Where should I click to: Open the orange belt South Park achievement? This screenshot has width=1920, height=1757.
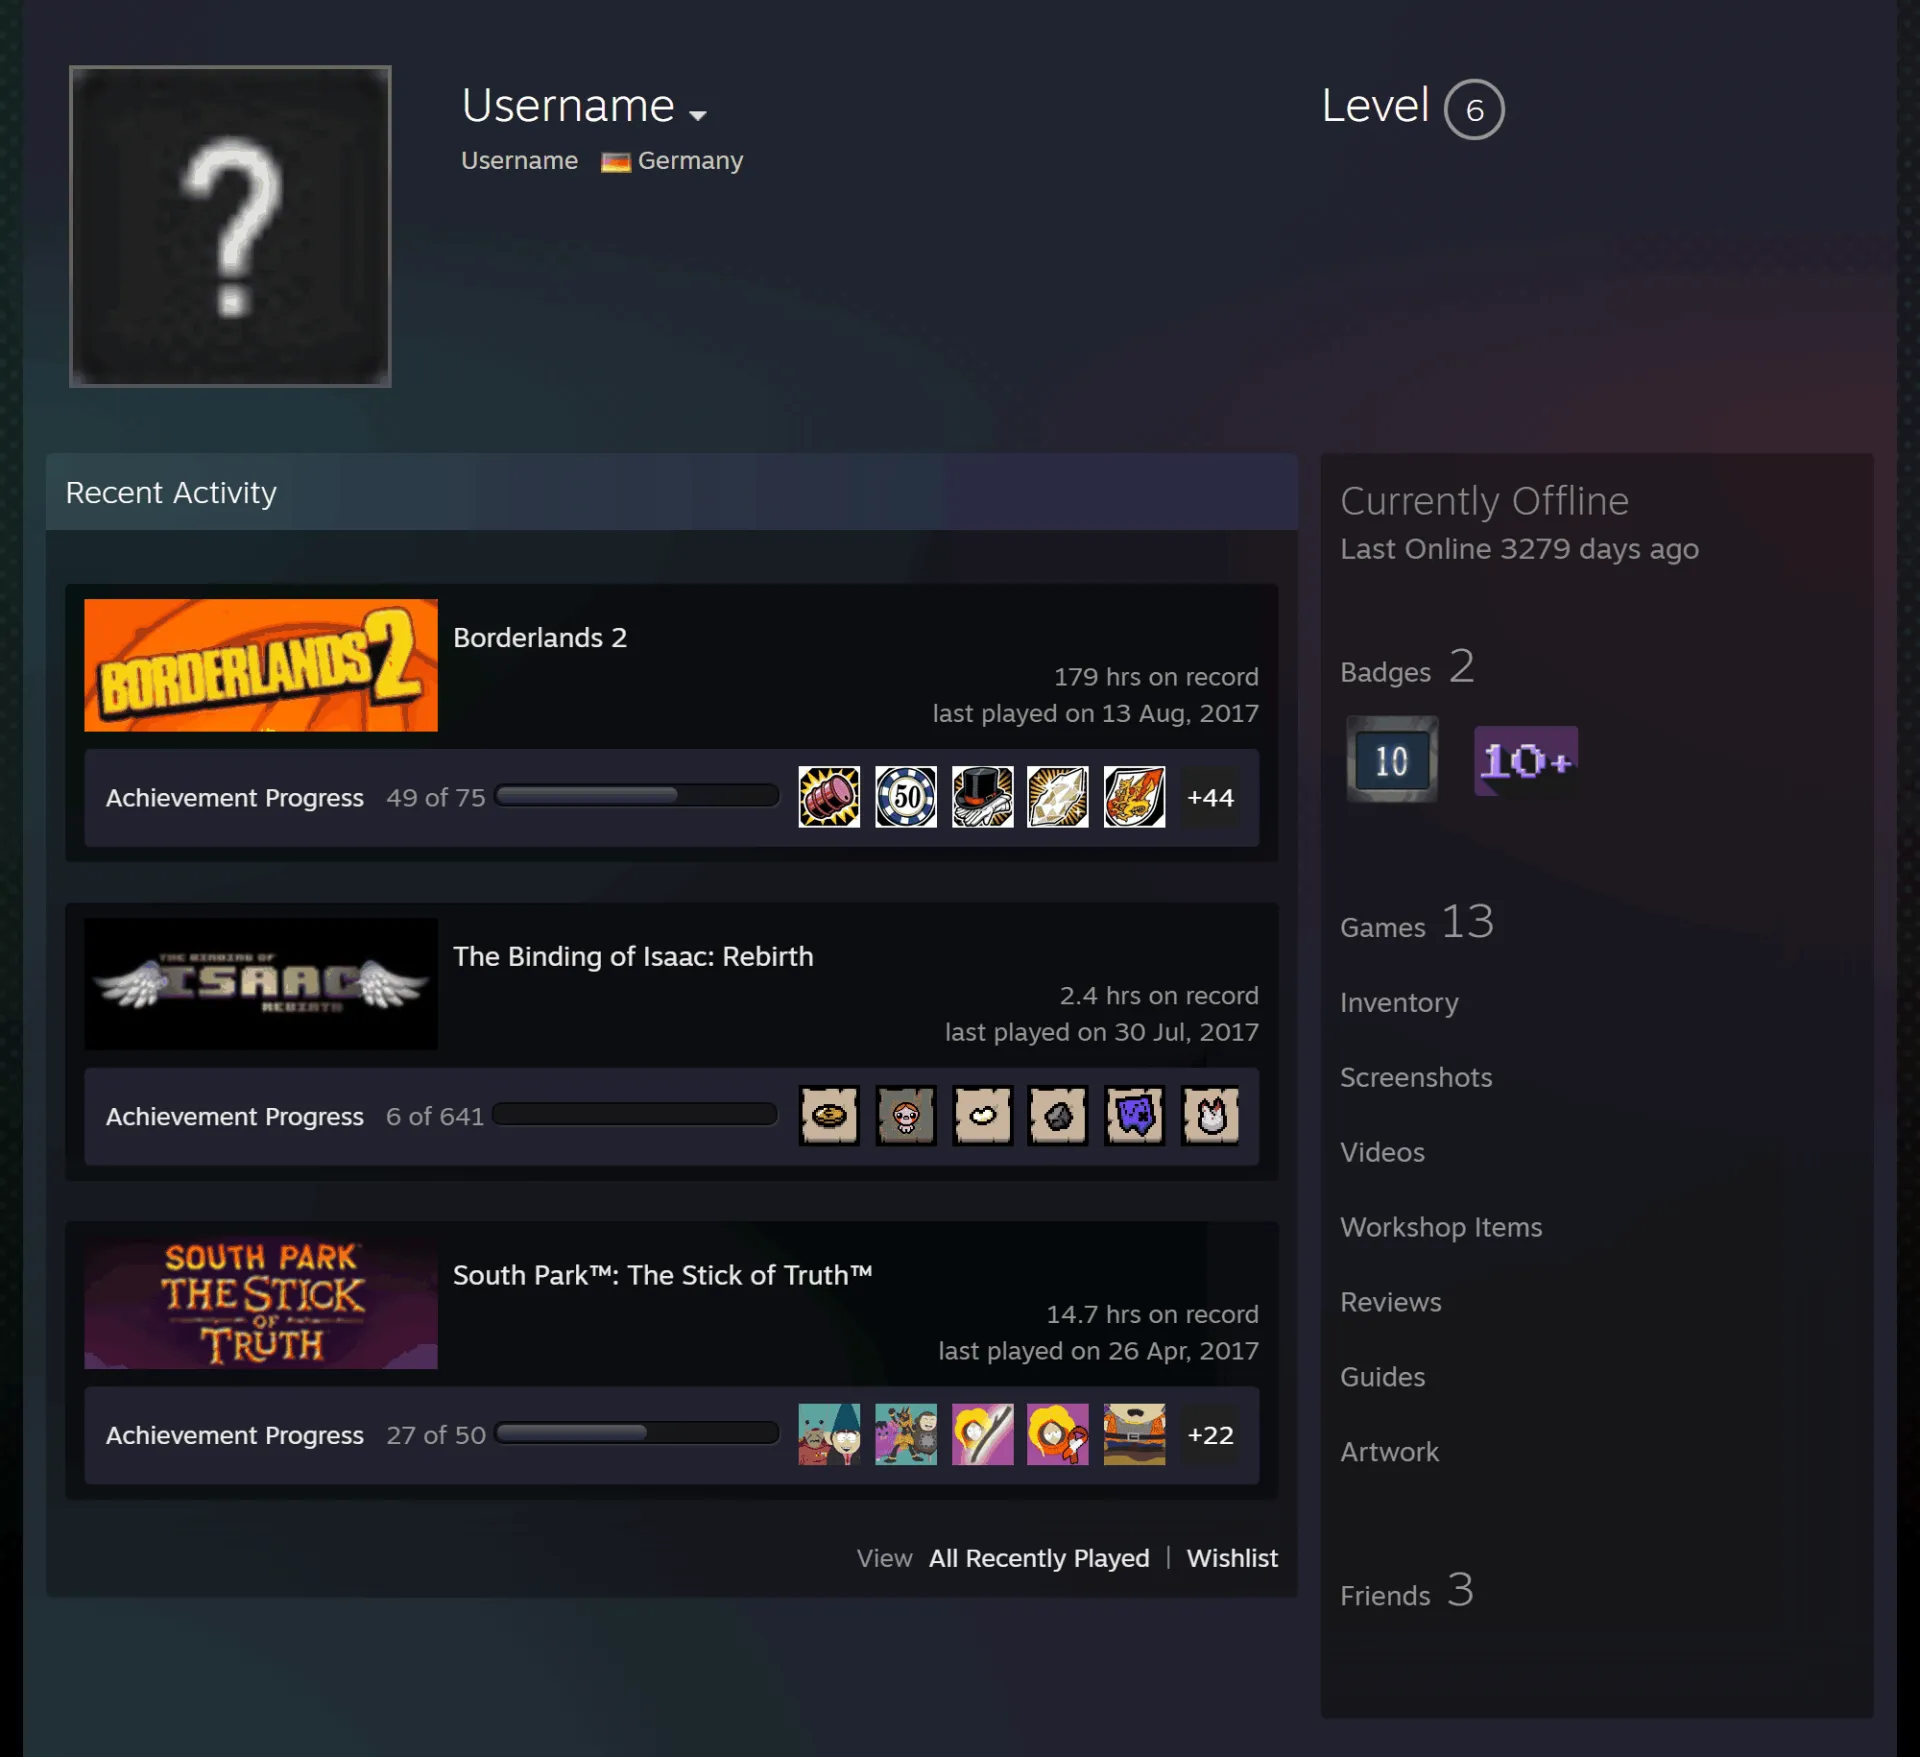click(x=1134, y=1434)
